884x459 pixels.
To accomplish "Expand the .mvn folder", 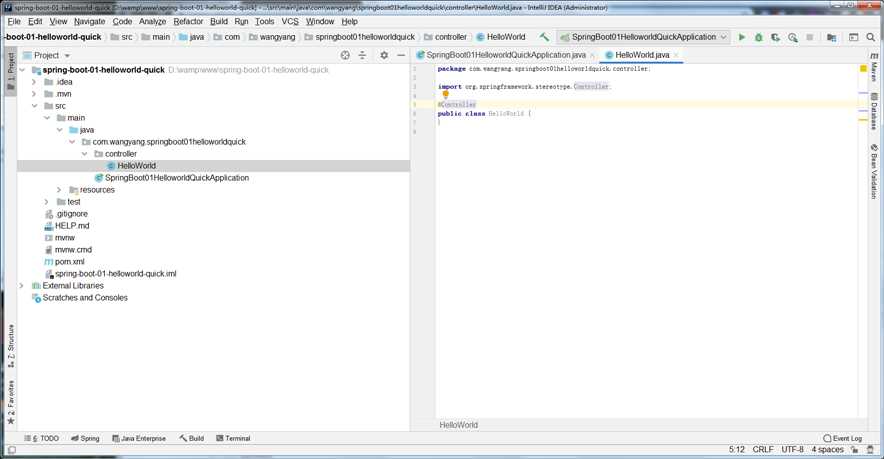I will pos(34,94).
